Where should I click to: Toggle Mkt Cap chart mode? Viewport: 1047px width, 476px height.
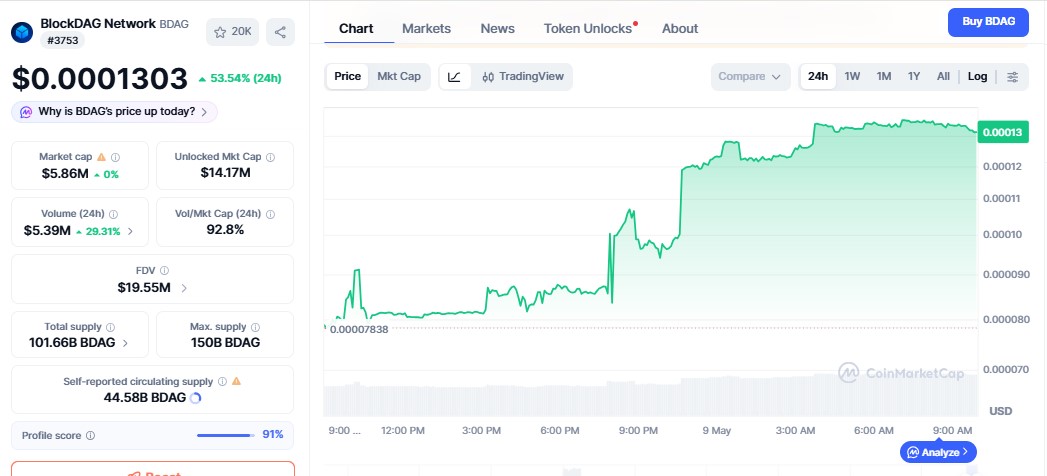pyautogui.click(x=399, y=76)
